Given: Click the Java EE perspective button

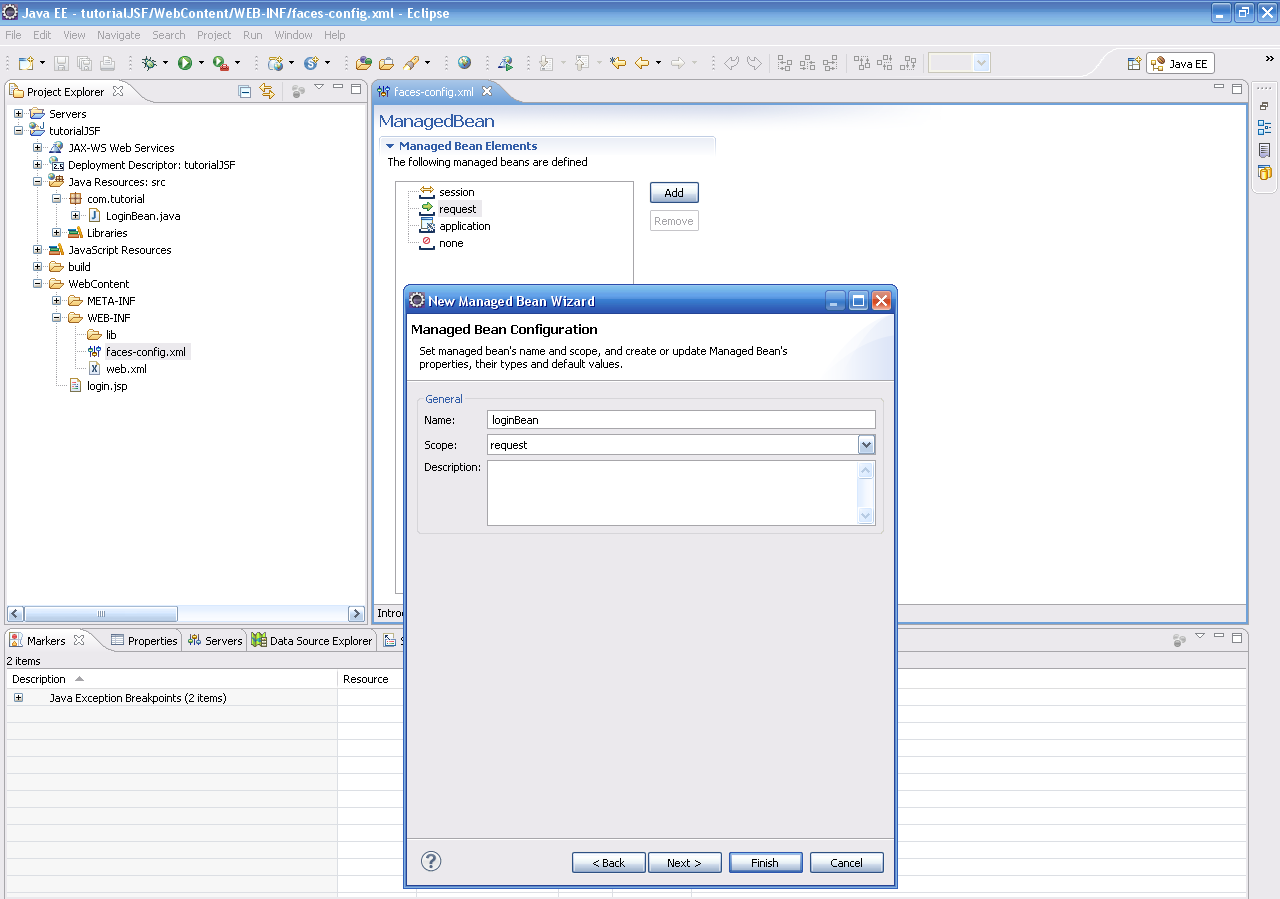Looking at the screenshot, I should 1180,63.
